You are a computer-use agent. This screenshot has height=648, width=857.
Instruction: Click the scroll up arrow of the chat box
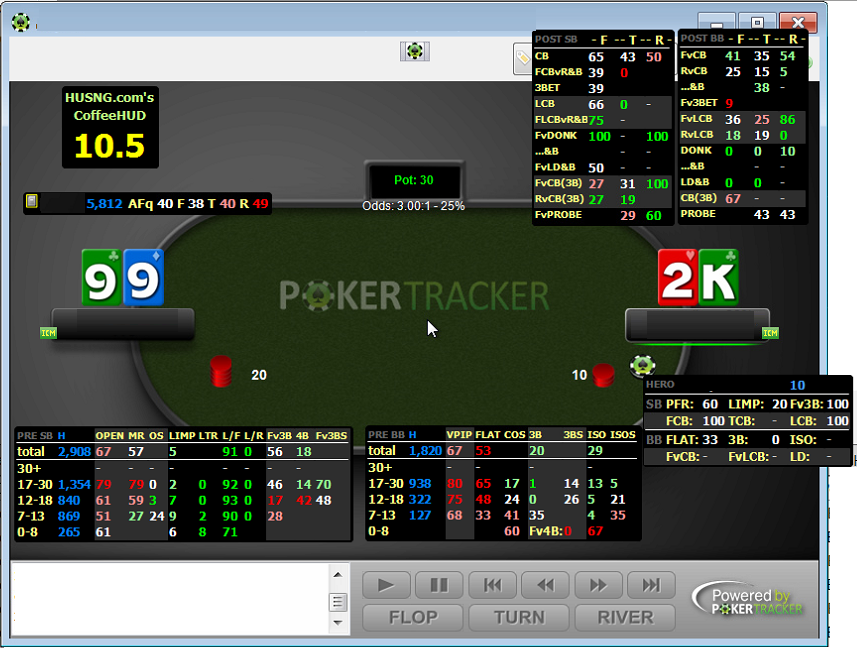[338, 575]
